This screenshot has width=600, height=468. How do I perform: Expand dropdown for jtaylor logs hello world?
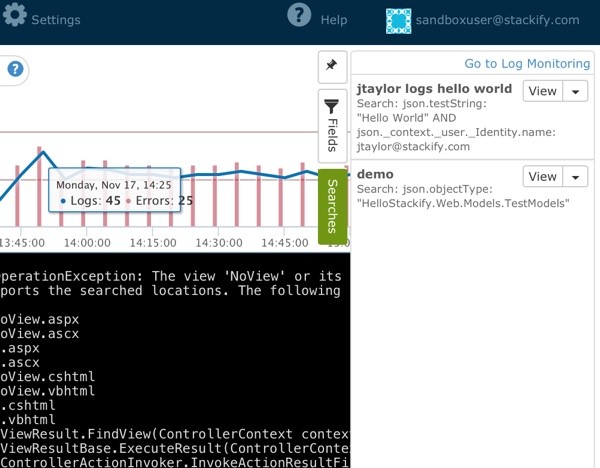575,91
